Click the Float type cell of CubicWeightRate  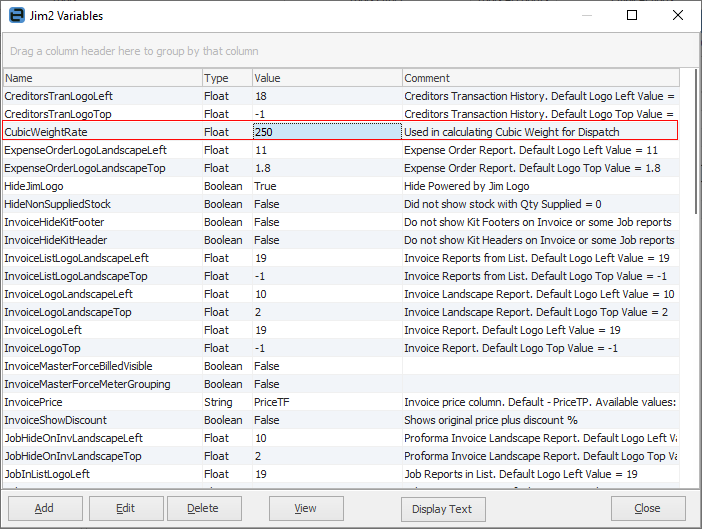click(227, 132)
